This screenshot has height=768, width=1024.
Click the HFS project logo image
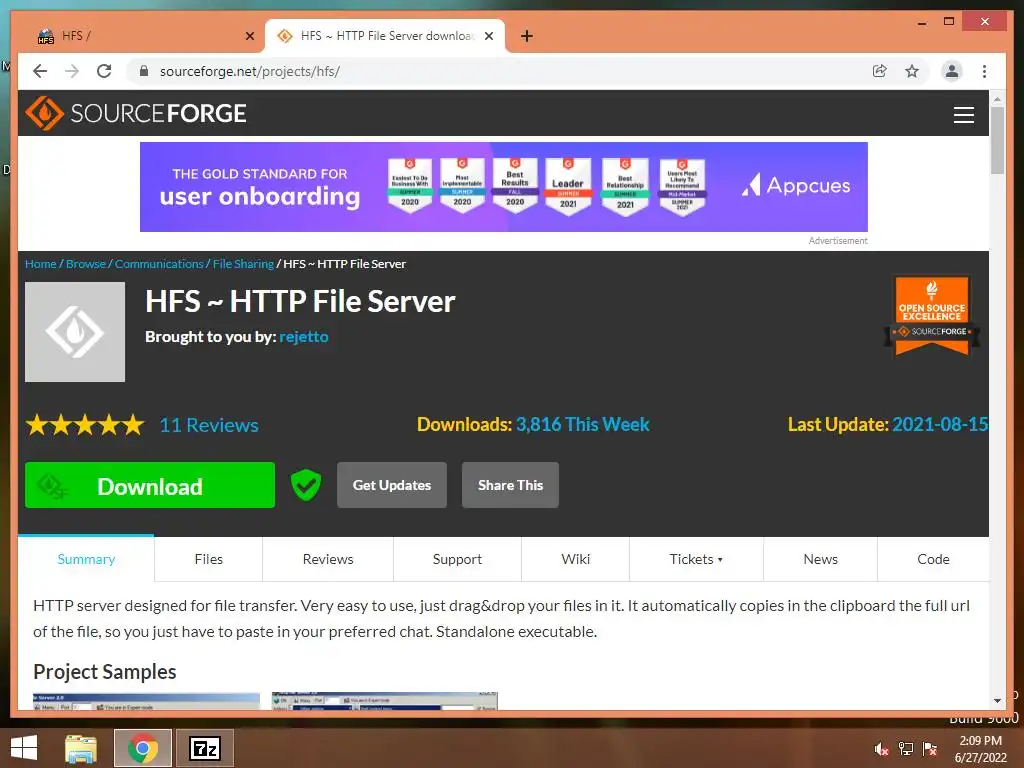pos(75,332)
